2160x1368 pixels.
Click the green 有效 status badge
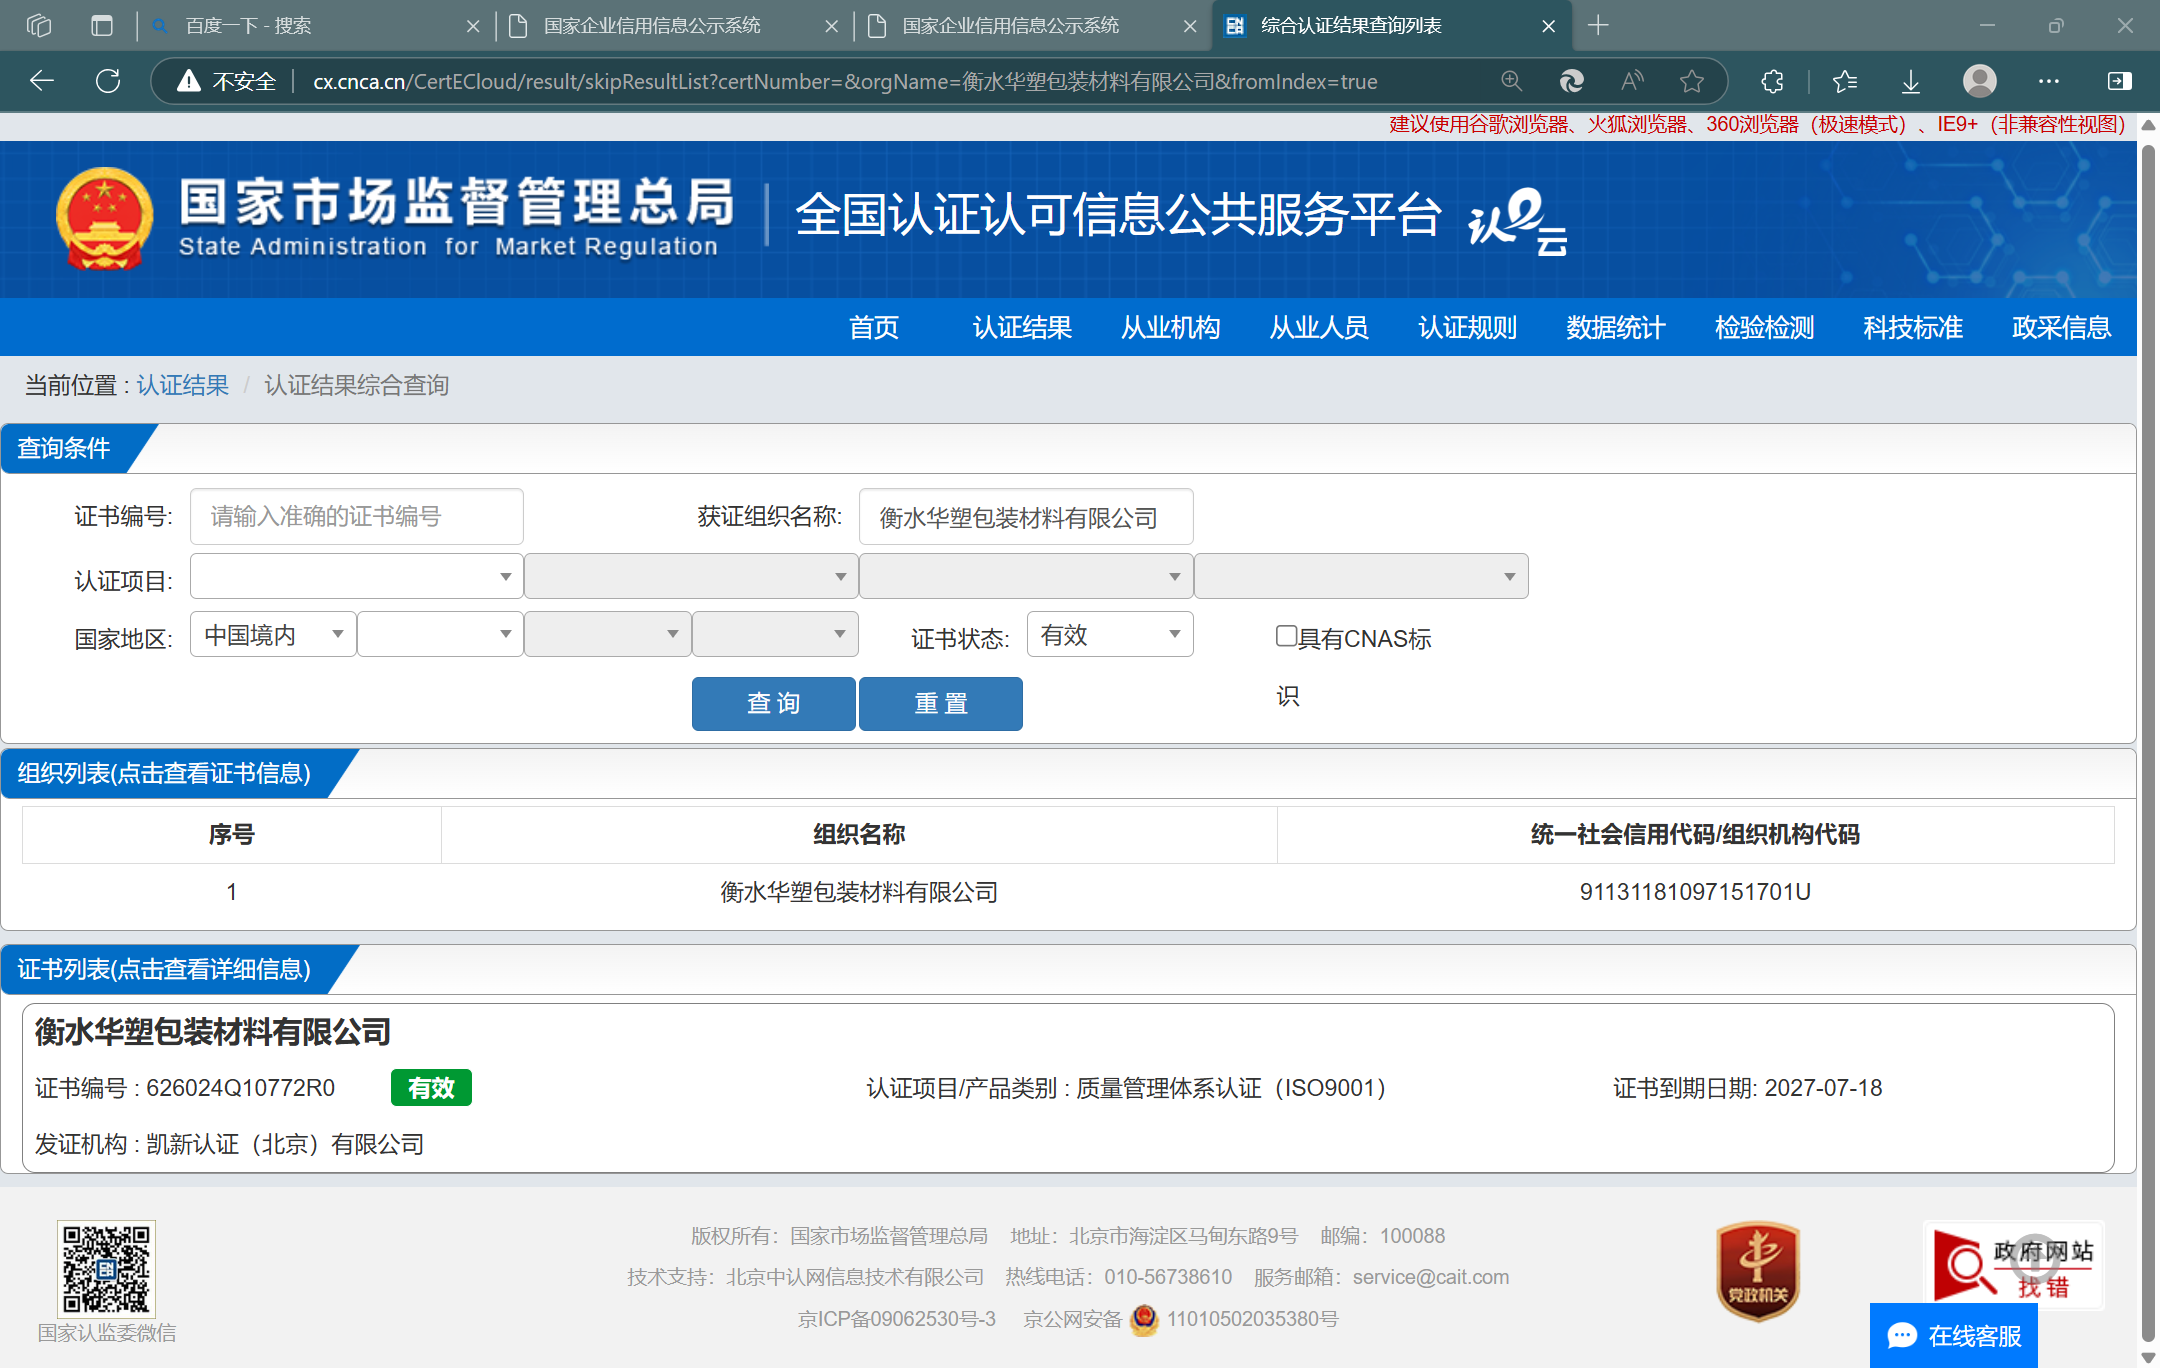pyautogui.click(x=431, y=1088)
